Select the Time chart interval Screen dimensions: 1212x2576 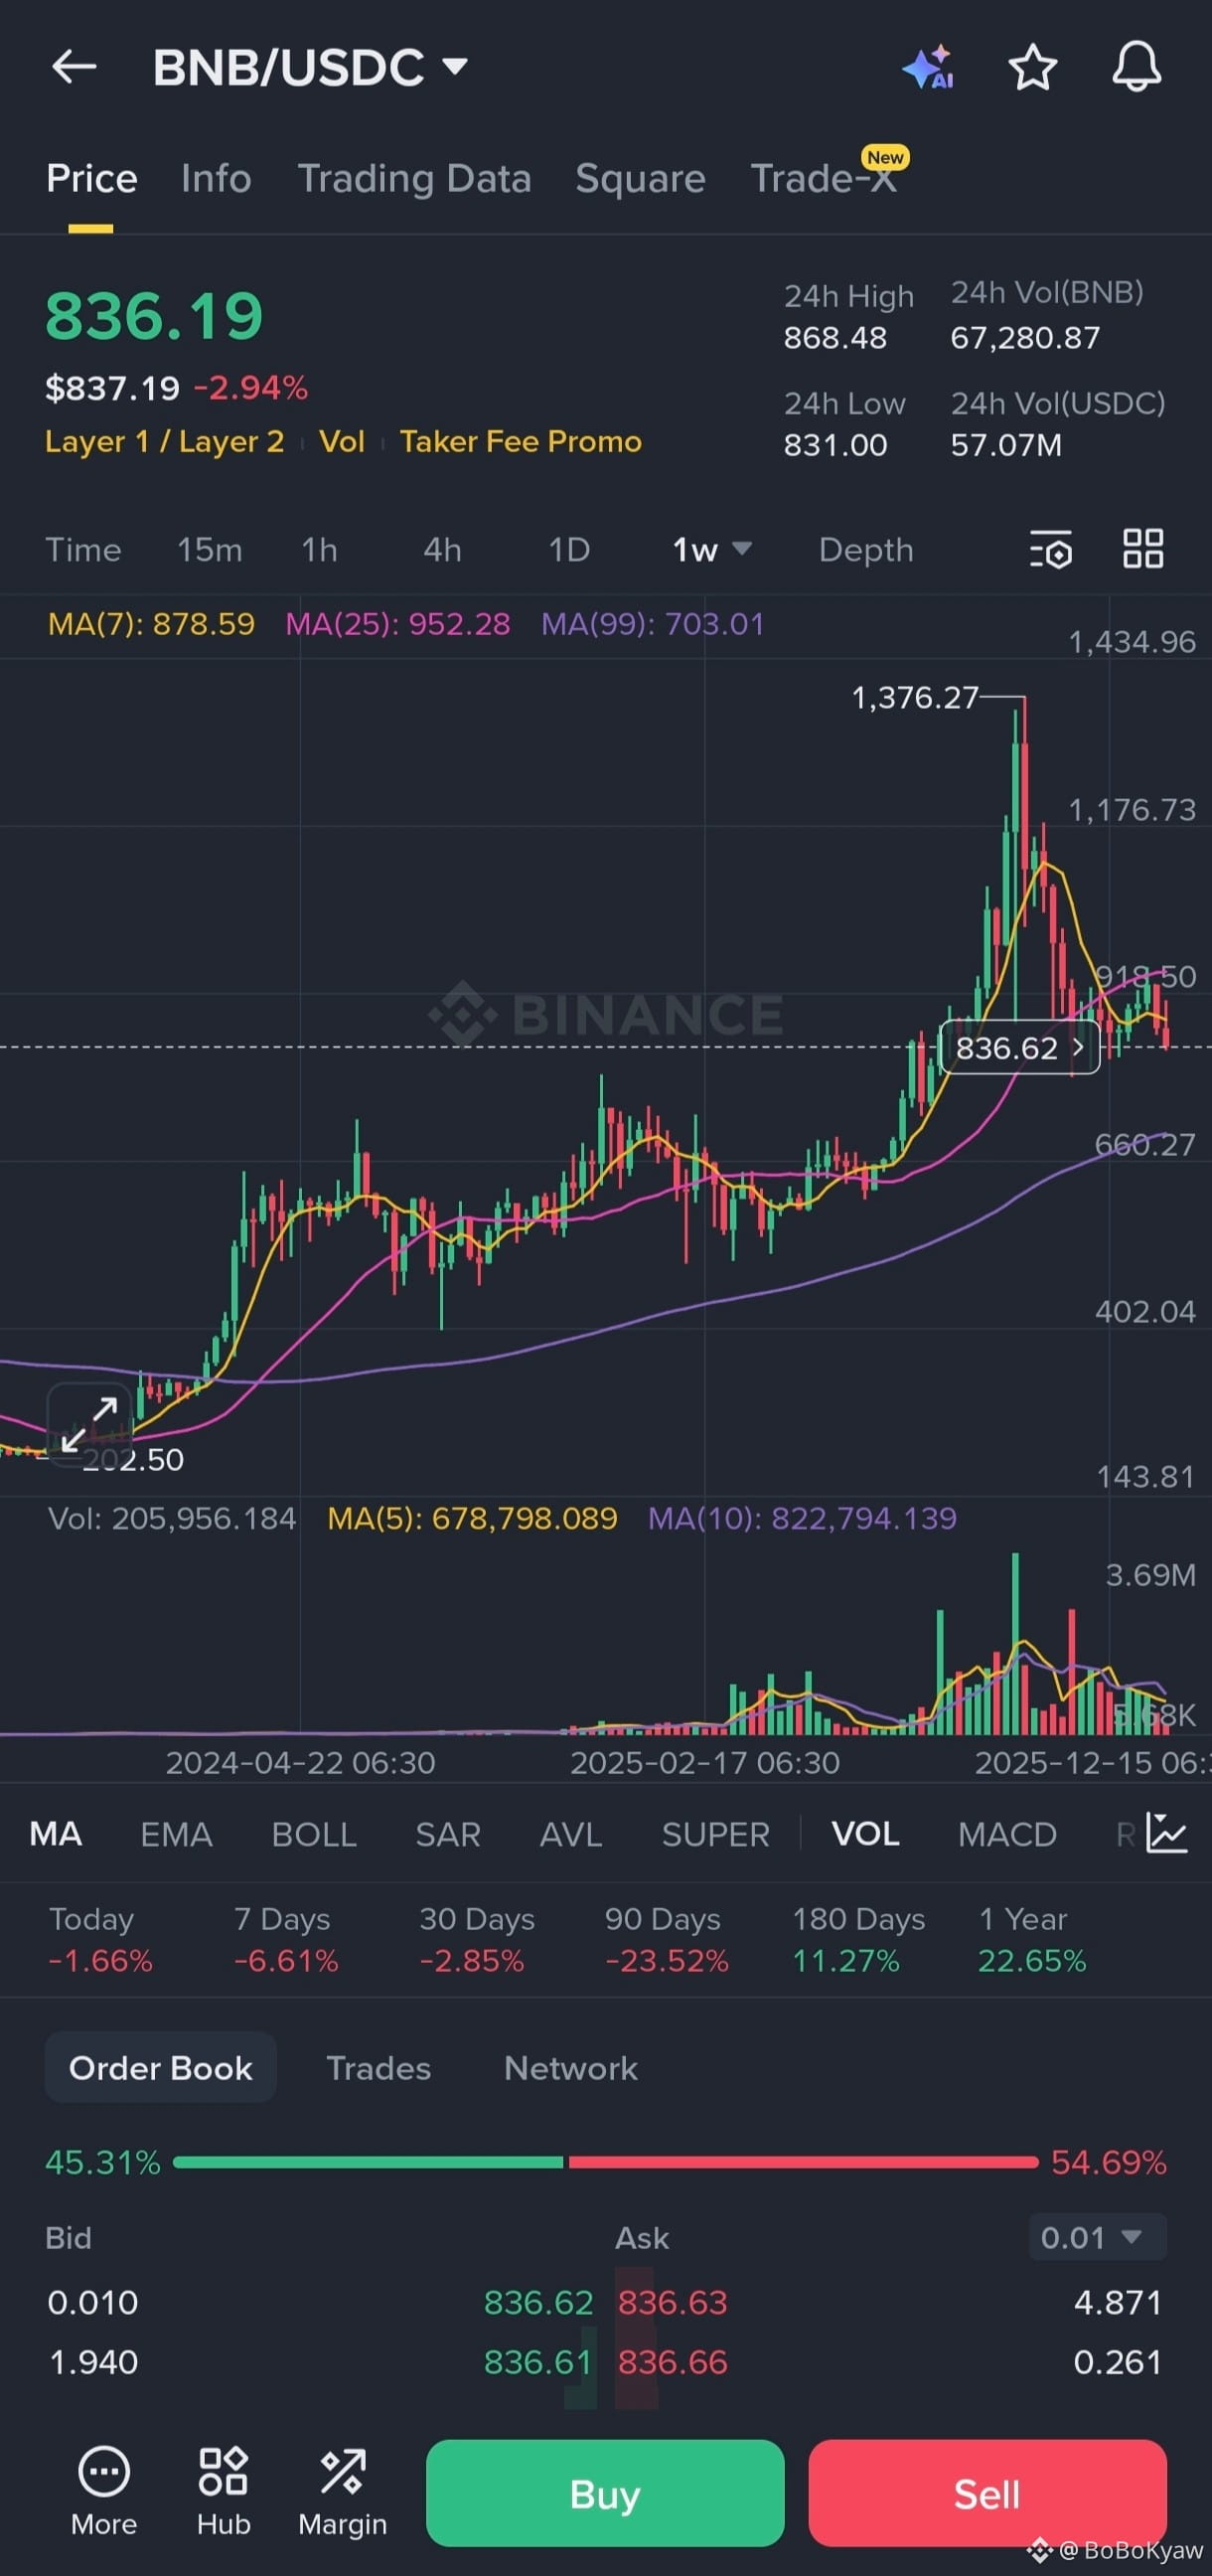click(x=83, y=549)
